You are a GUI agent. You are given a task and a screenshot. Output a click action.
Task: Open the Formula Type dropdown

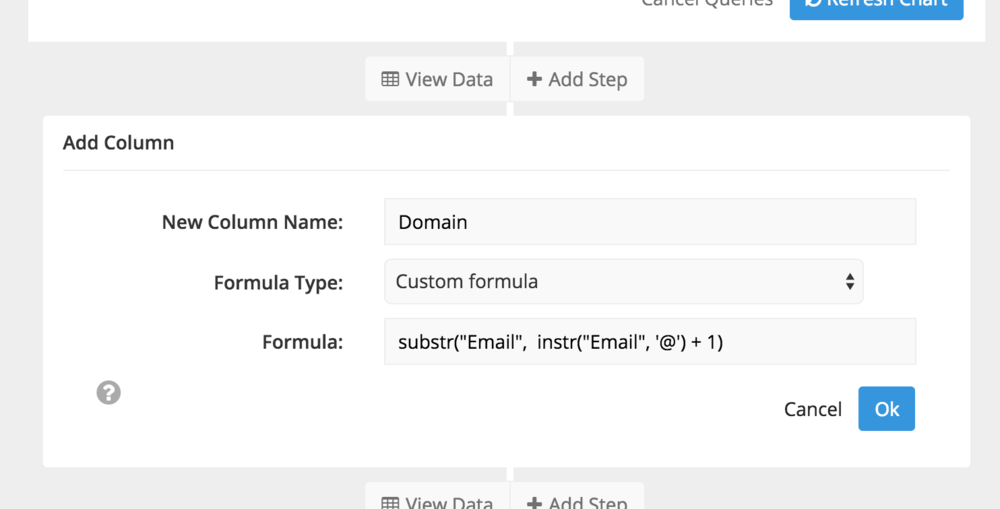pyautogui.click(x=624, y=281)
